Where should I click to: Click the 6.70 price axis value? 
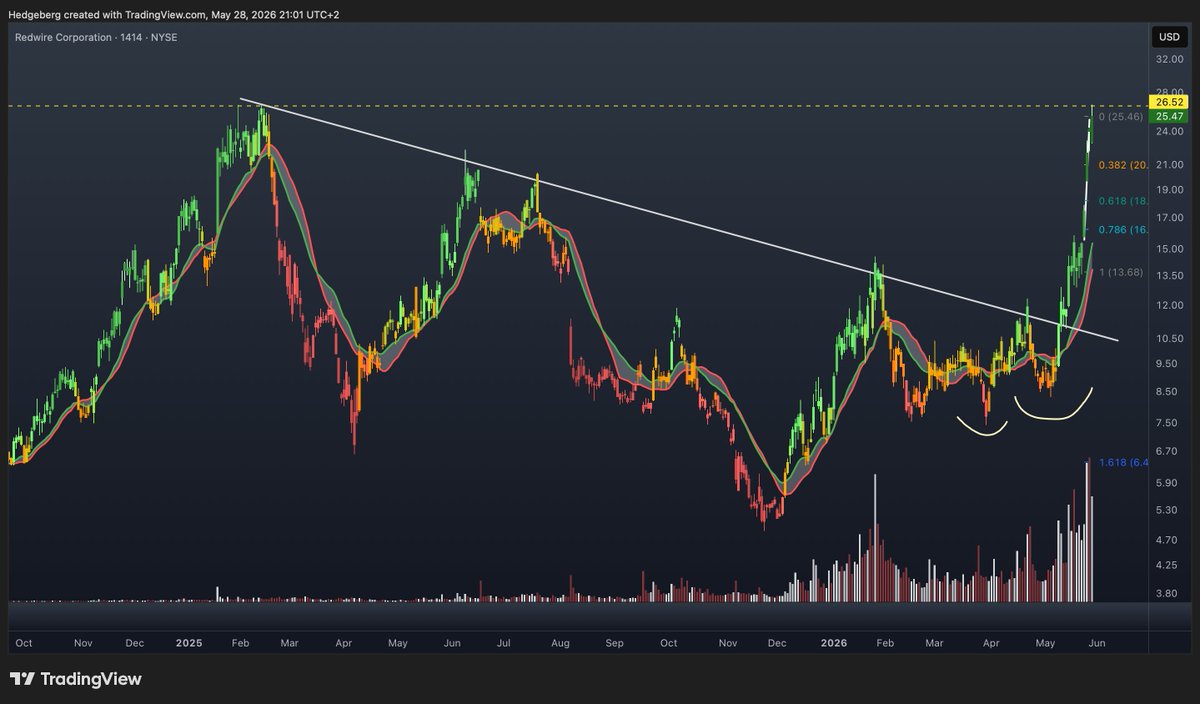pos(1169,451)
